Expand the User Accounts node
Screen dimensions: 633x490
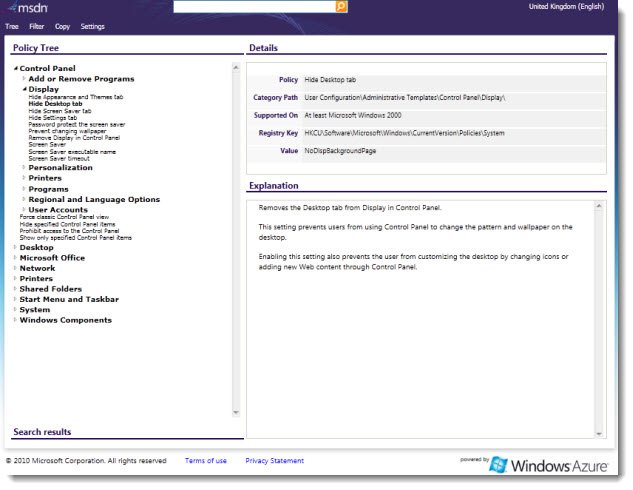coord(24,209)
